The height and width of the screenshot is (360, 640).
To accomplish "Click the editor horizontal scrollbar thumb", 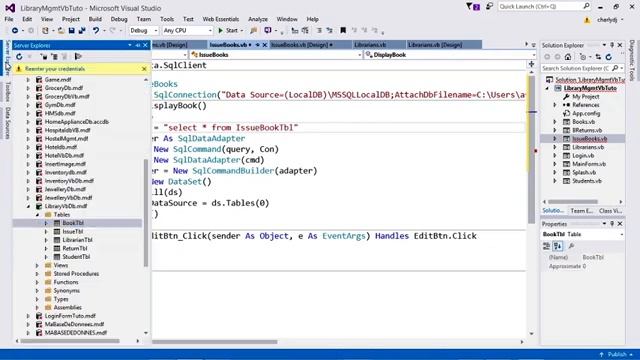I will click(215, 342).
